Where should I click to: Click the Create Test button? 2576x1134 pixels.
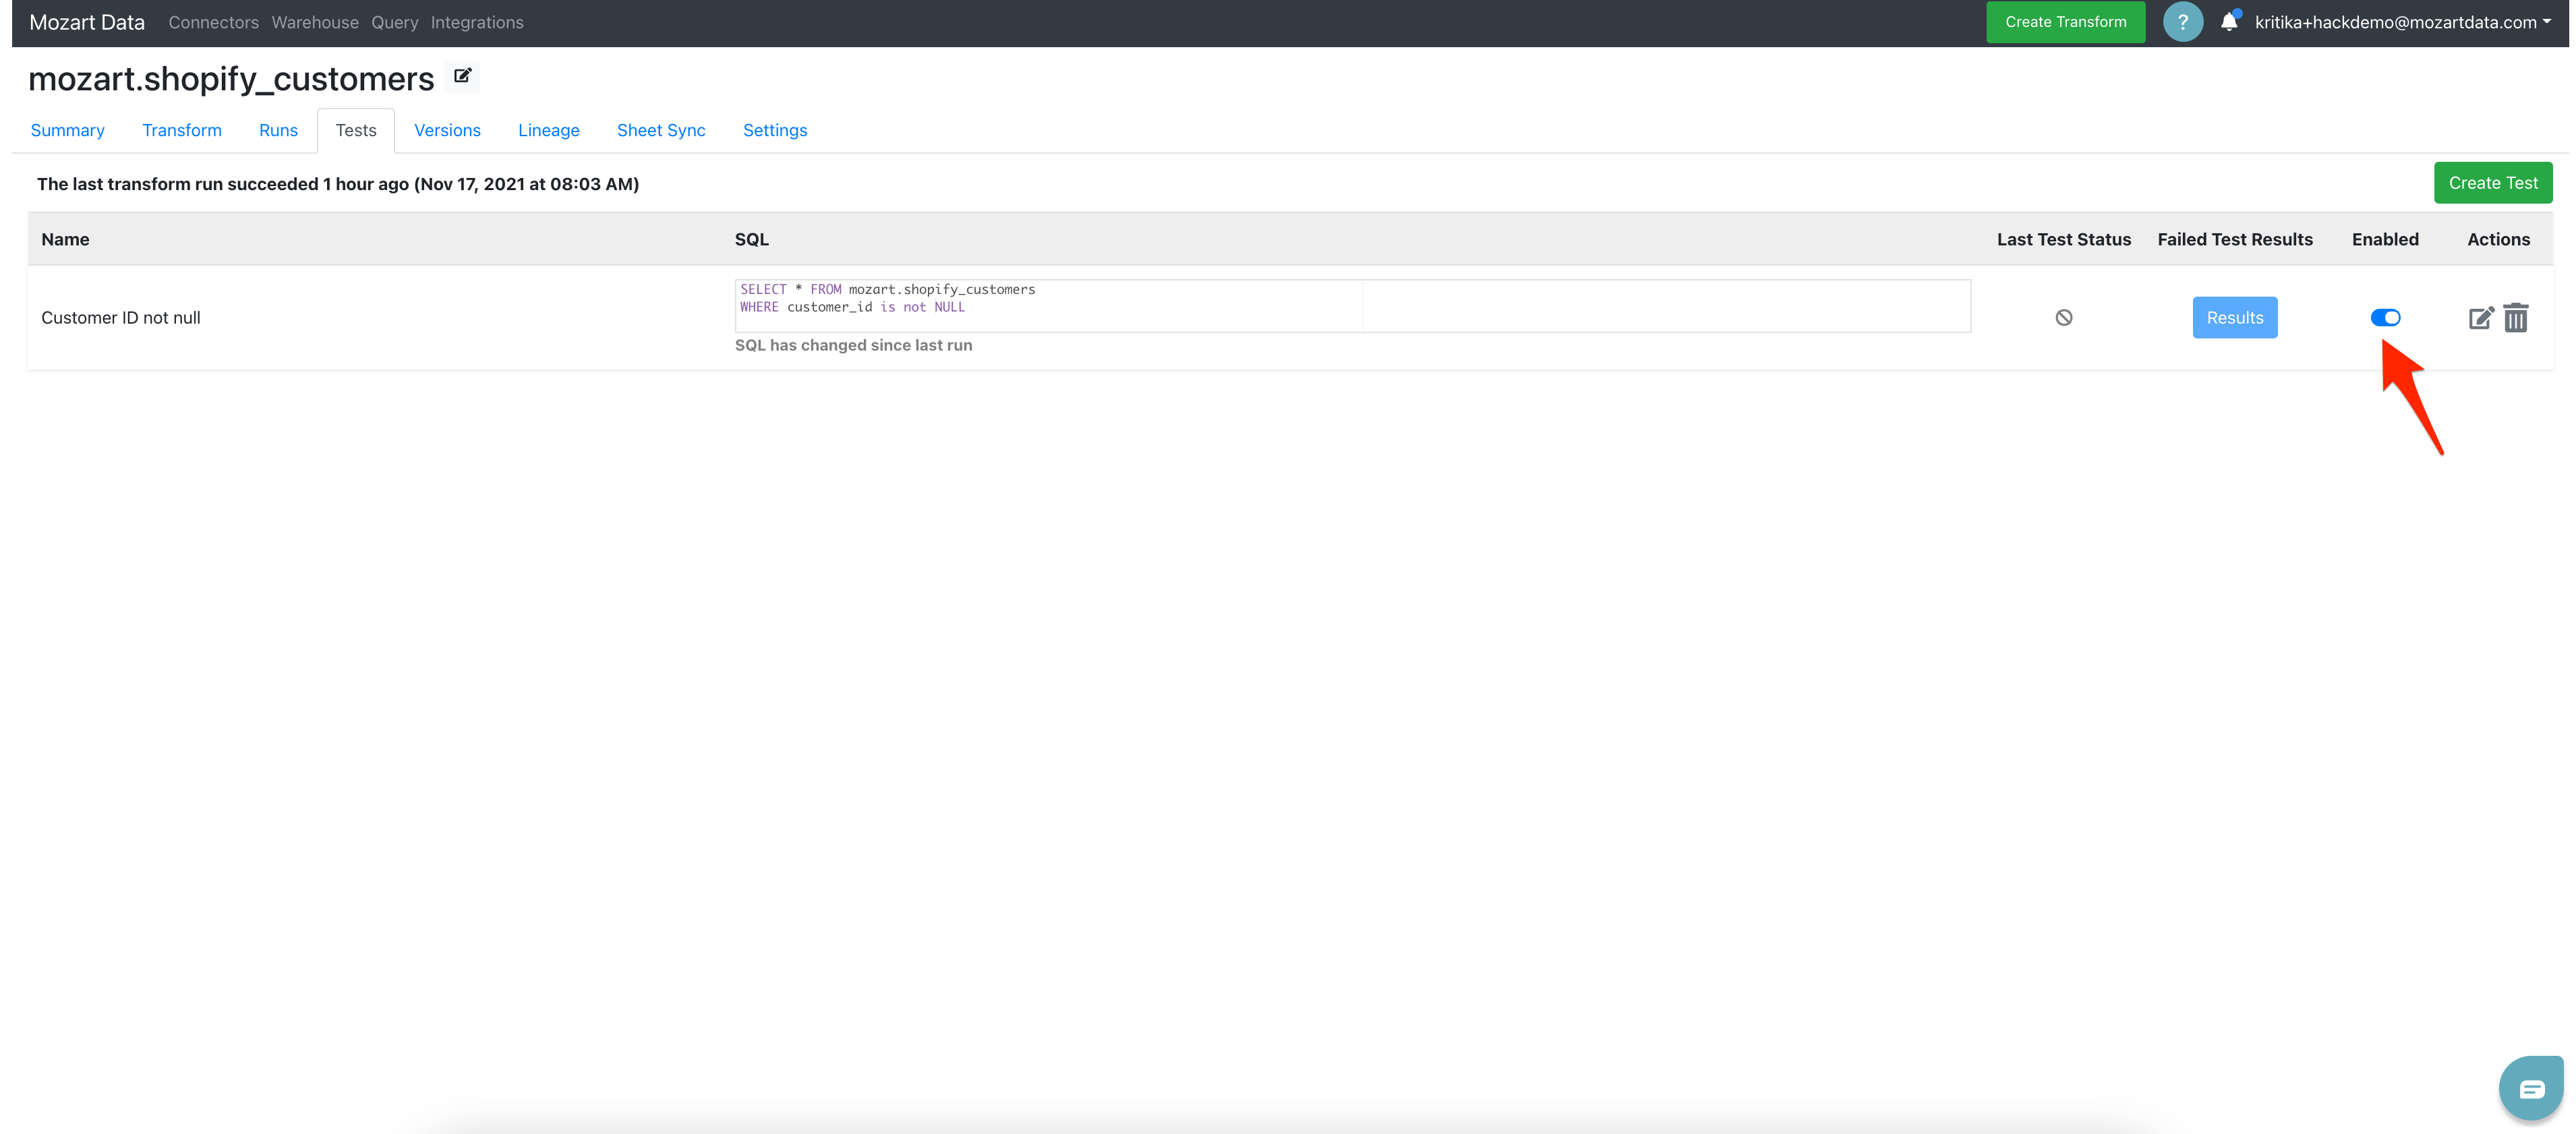click(x=2492, y=183)
